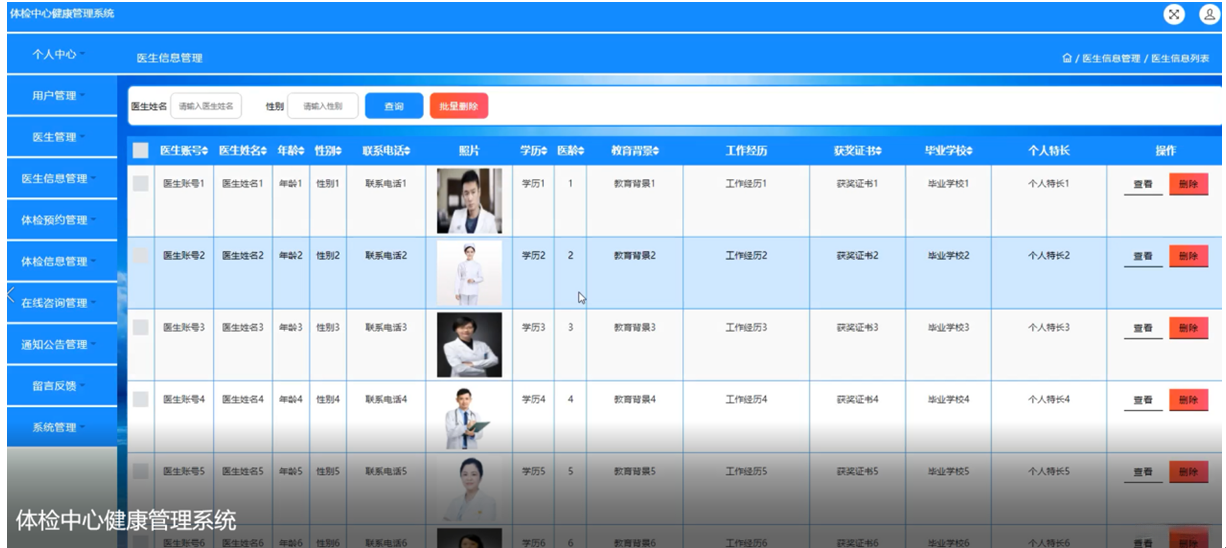Sort by the 医龄 column header
This screenshot has width=1226, height=548.
[570, 151]
